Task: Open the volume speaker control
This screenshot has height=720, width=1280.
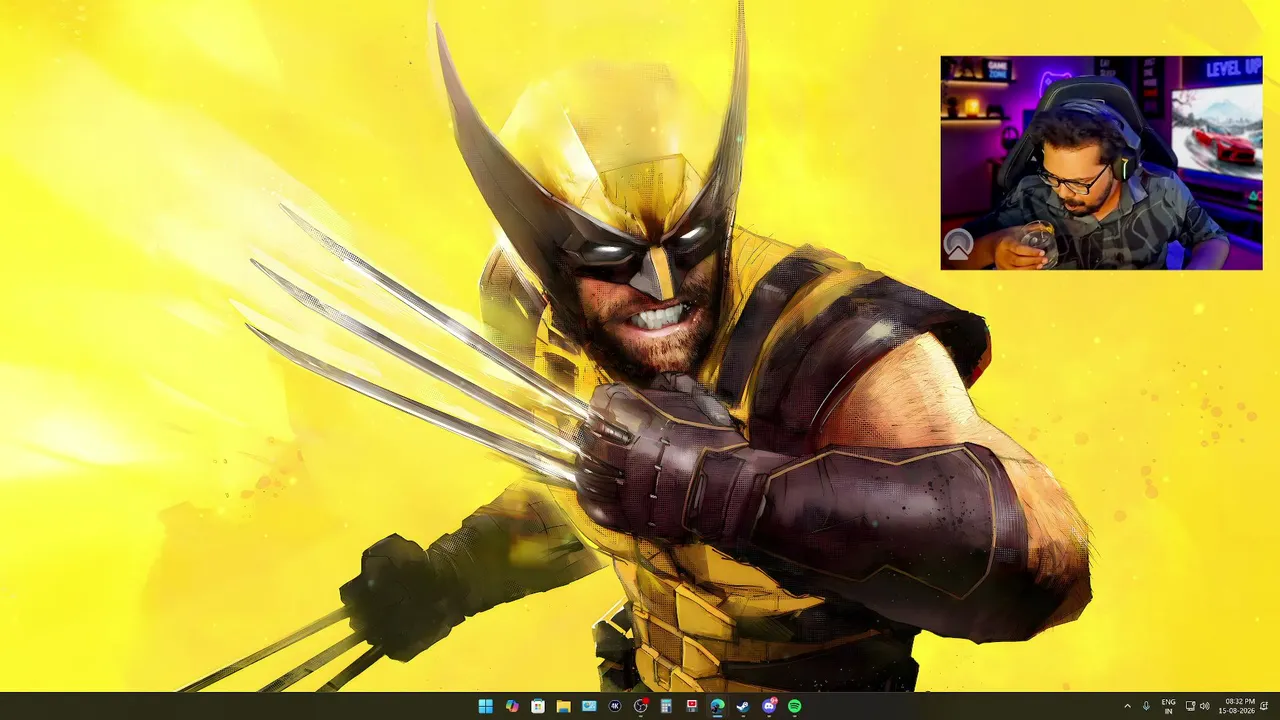Action: coord(1204,706)
